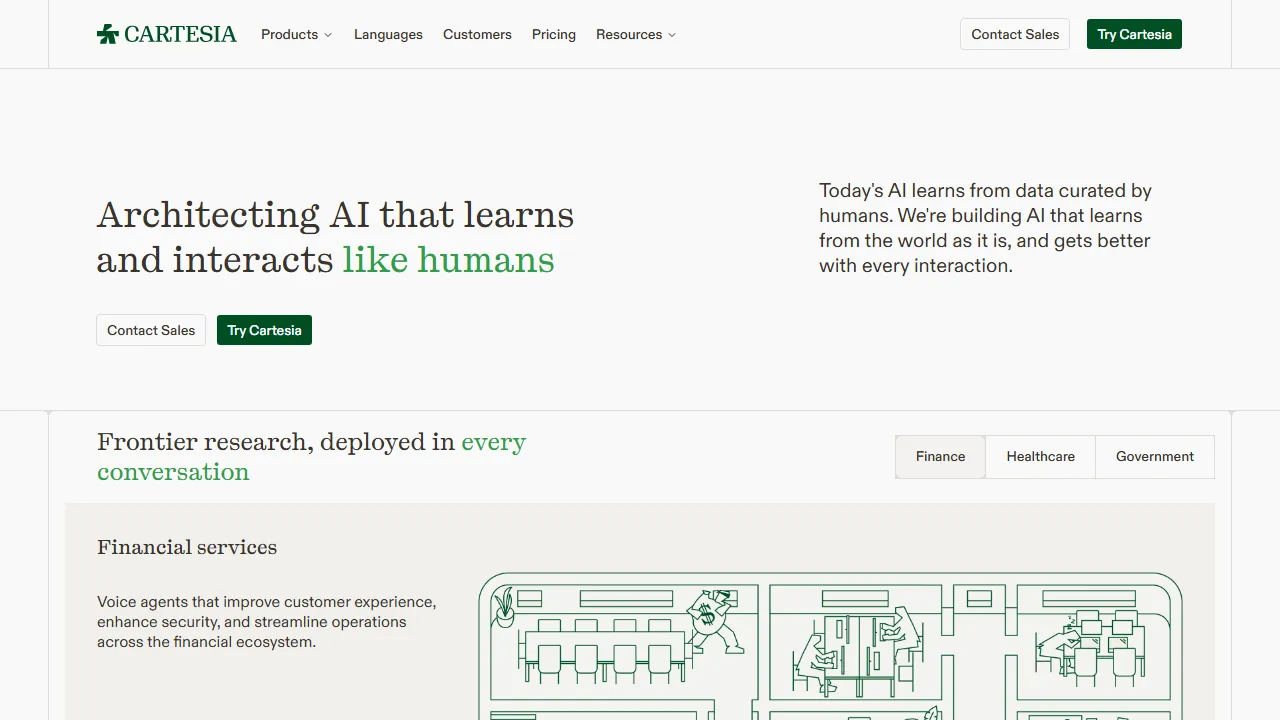Click the paragraph starting 'Voice agents that improve'
Screen dimensions: 1280x720
266,622
